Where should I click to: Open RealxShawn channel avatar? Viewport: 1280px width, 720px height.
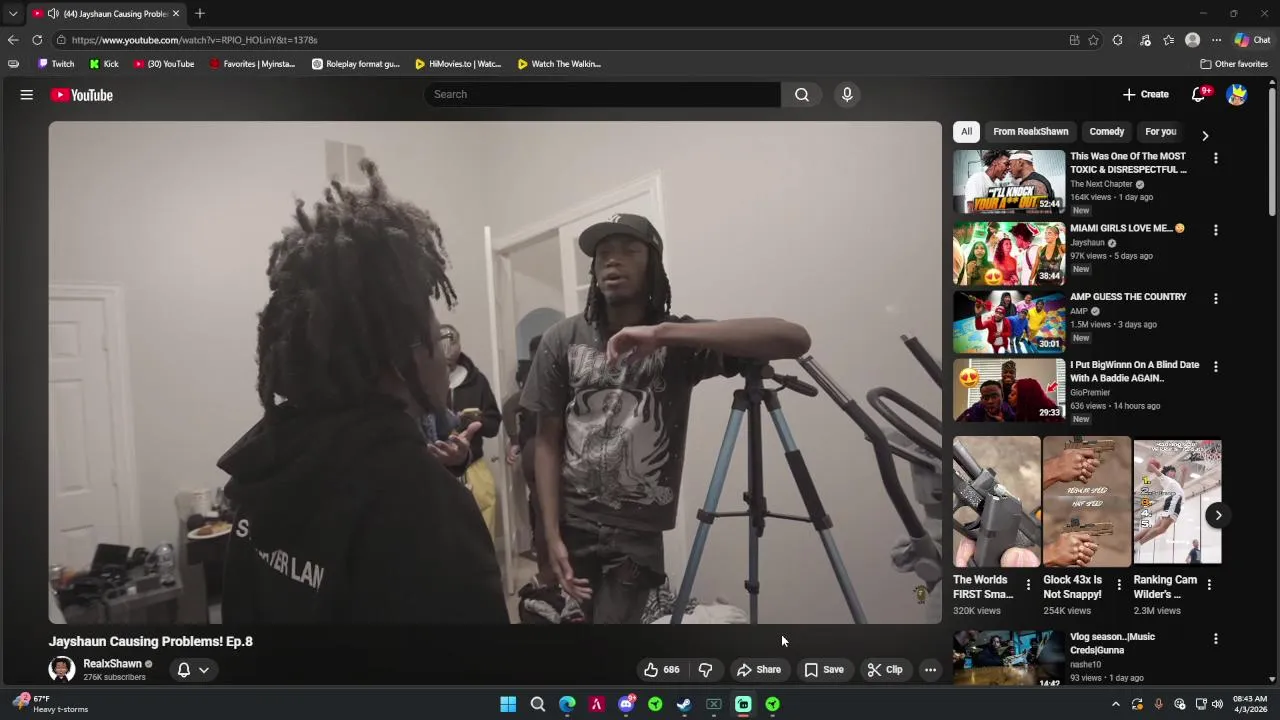[62, 669]
